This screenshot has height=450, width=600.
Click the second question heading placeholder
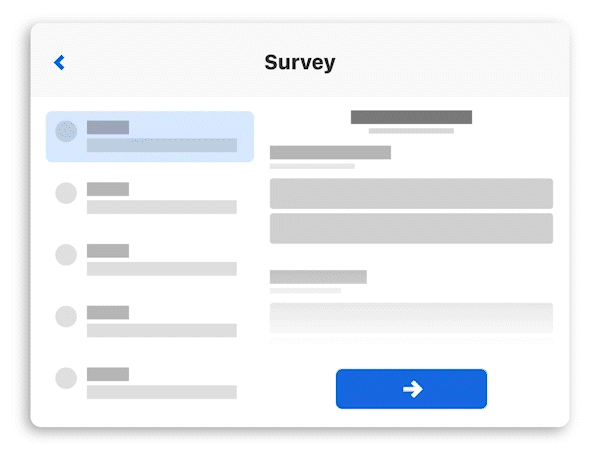click(318, 276)
